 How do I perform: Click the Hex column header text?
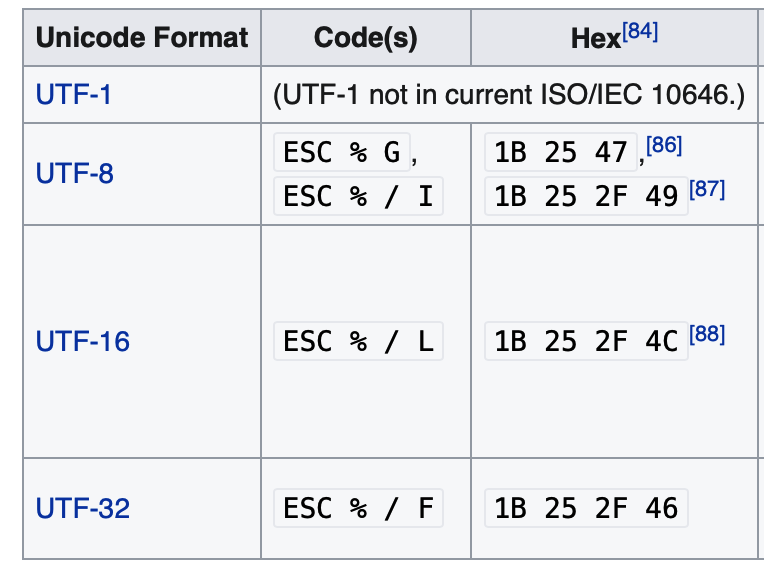point(594,39)
